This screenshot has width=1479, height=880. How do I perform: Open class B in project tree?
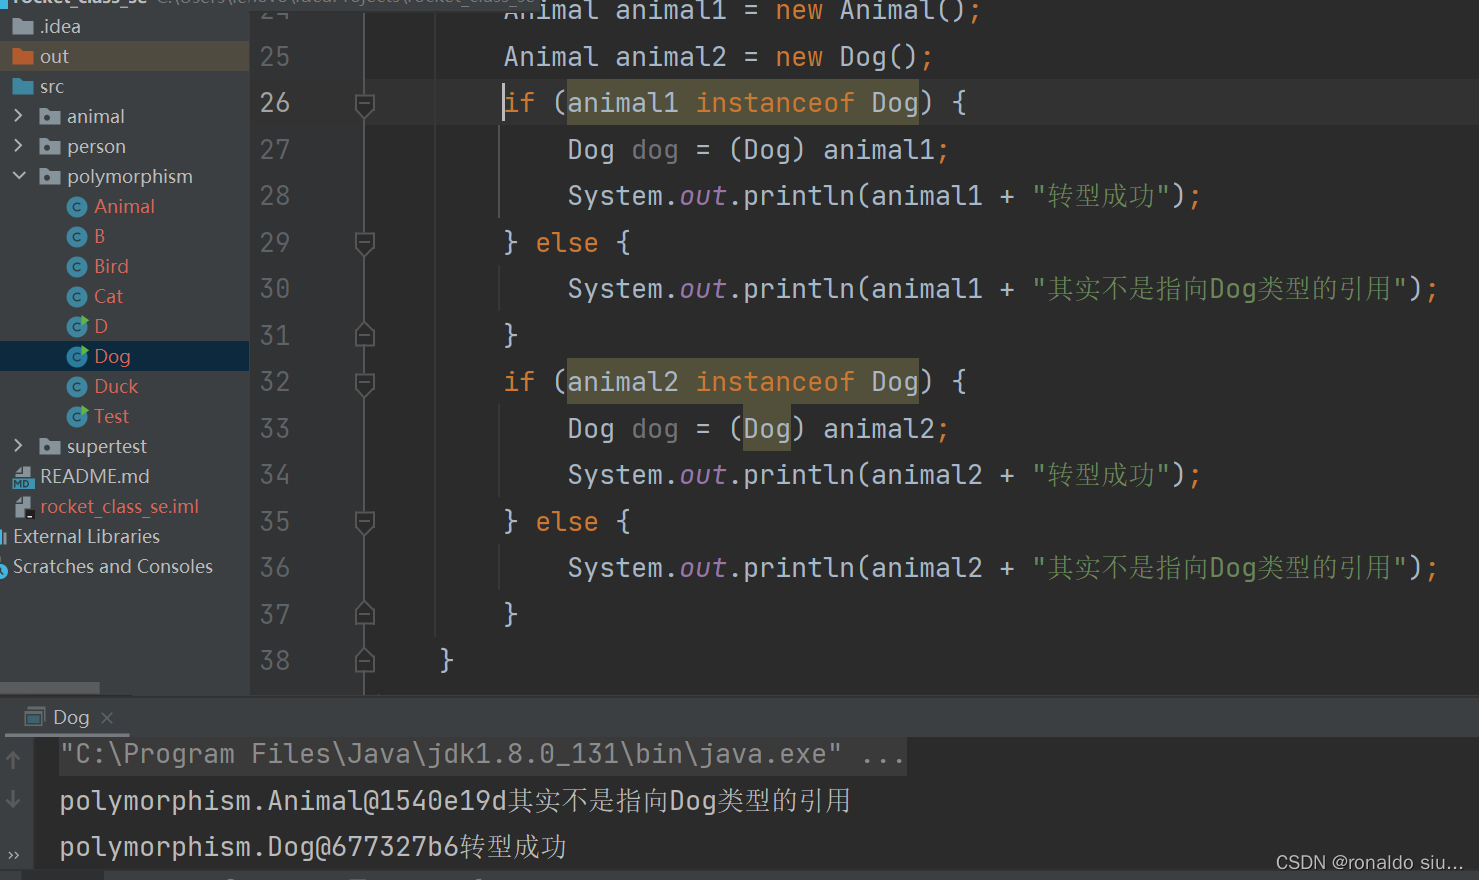99,236
